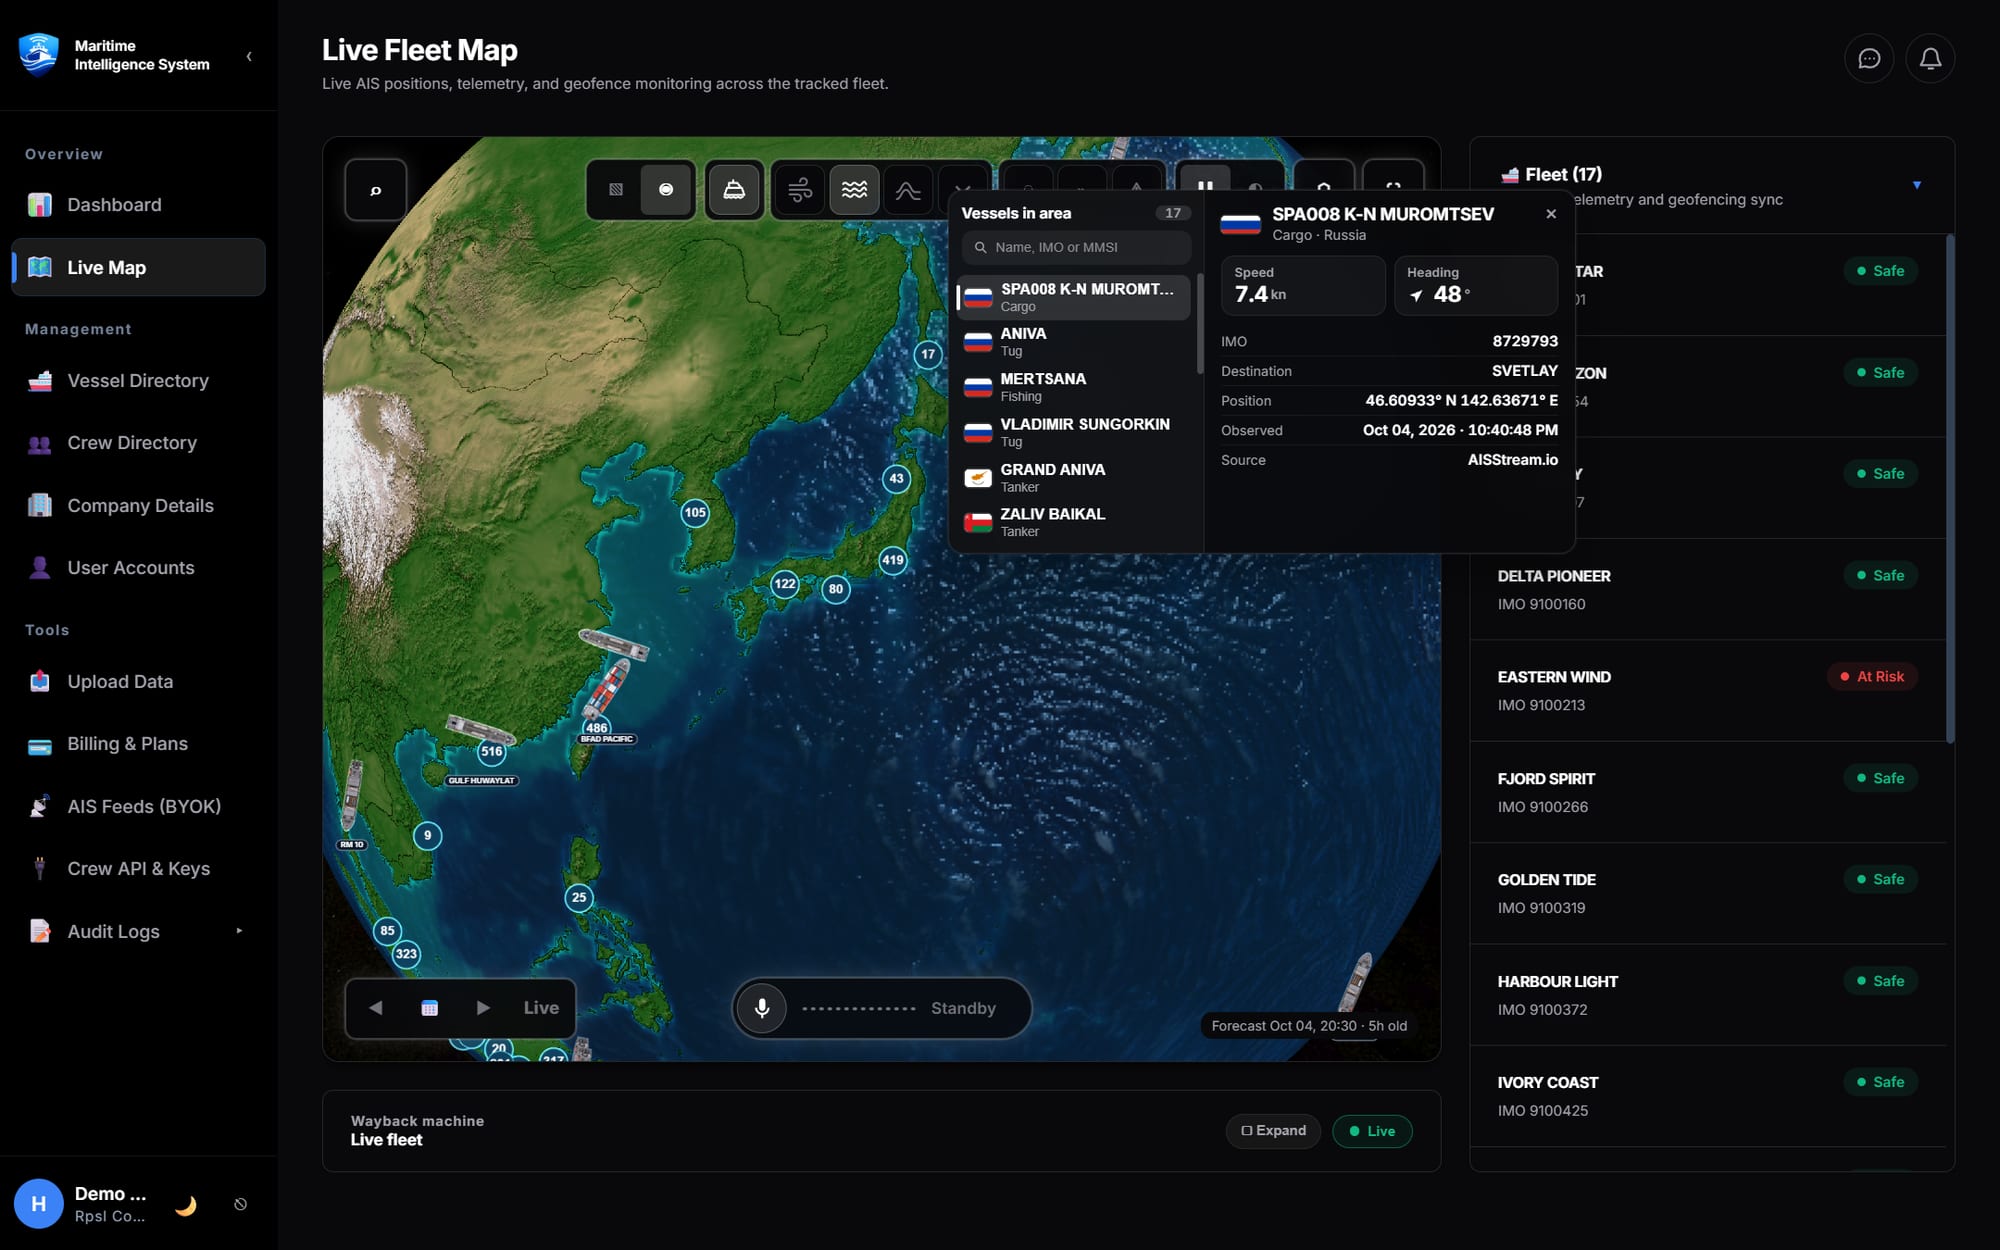Viewport: 2000px width, 1250px height.
Task: Toggle dark mode moon icon
Action: click(x=185, y=1204)
